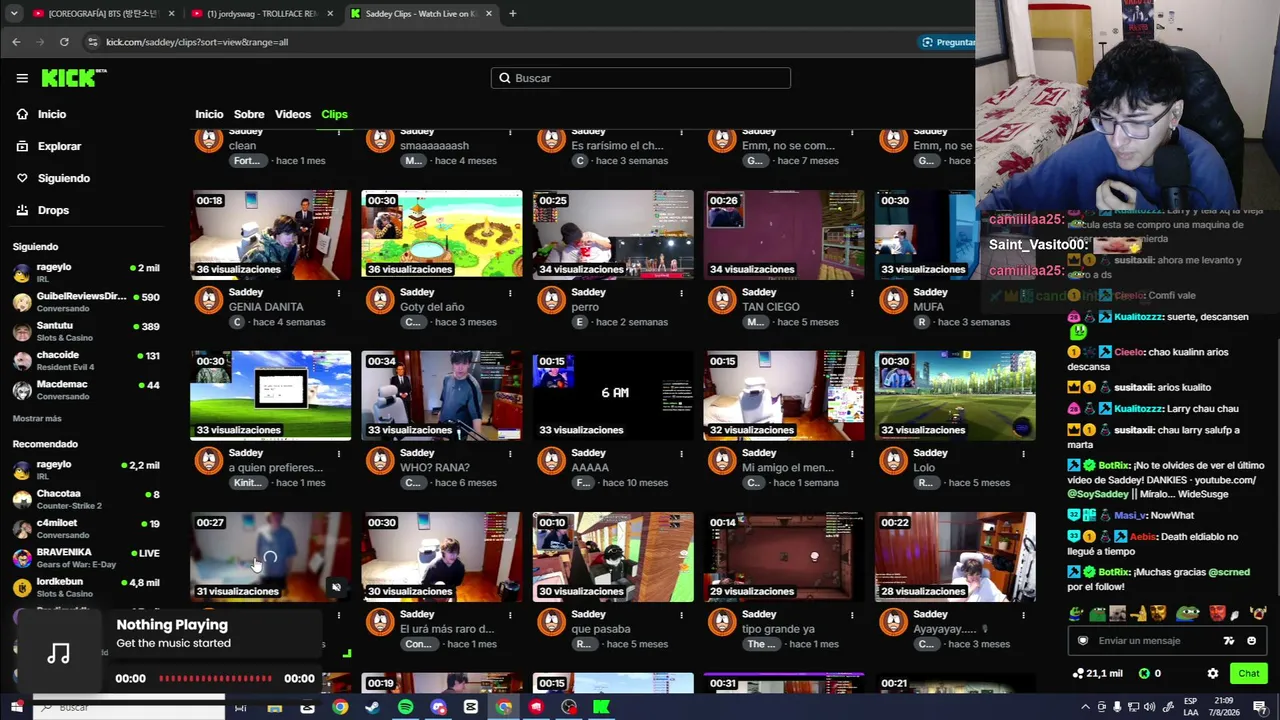Open chat settings gear icon
The width and height of the screenshot is (1280, 720).
coord(1213,674)
